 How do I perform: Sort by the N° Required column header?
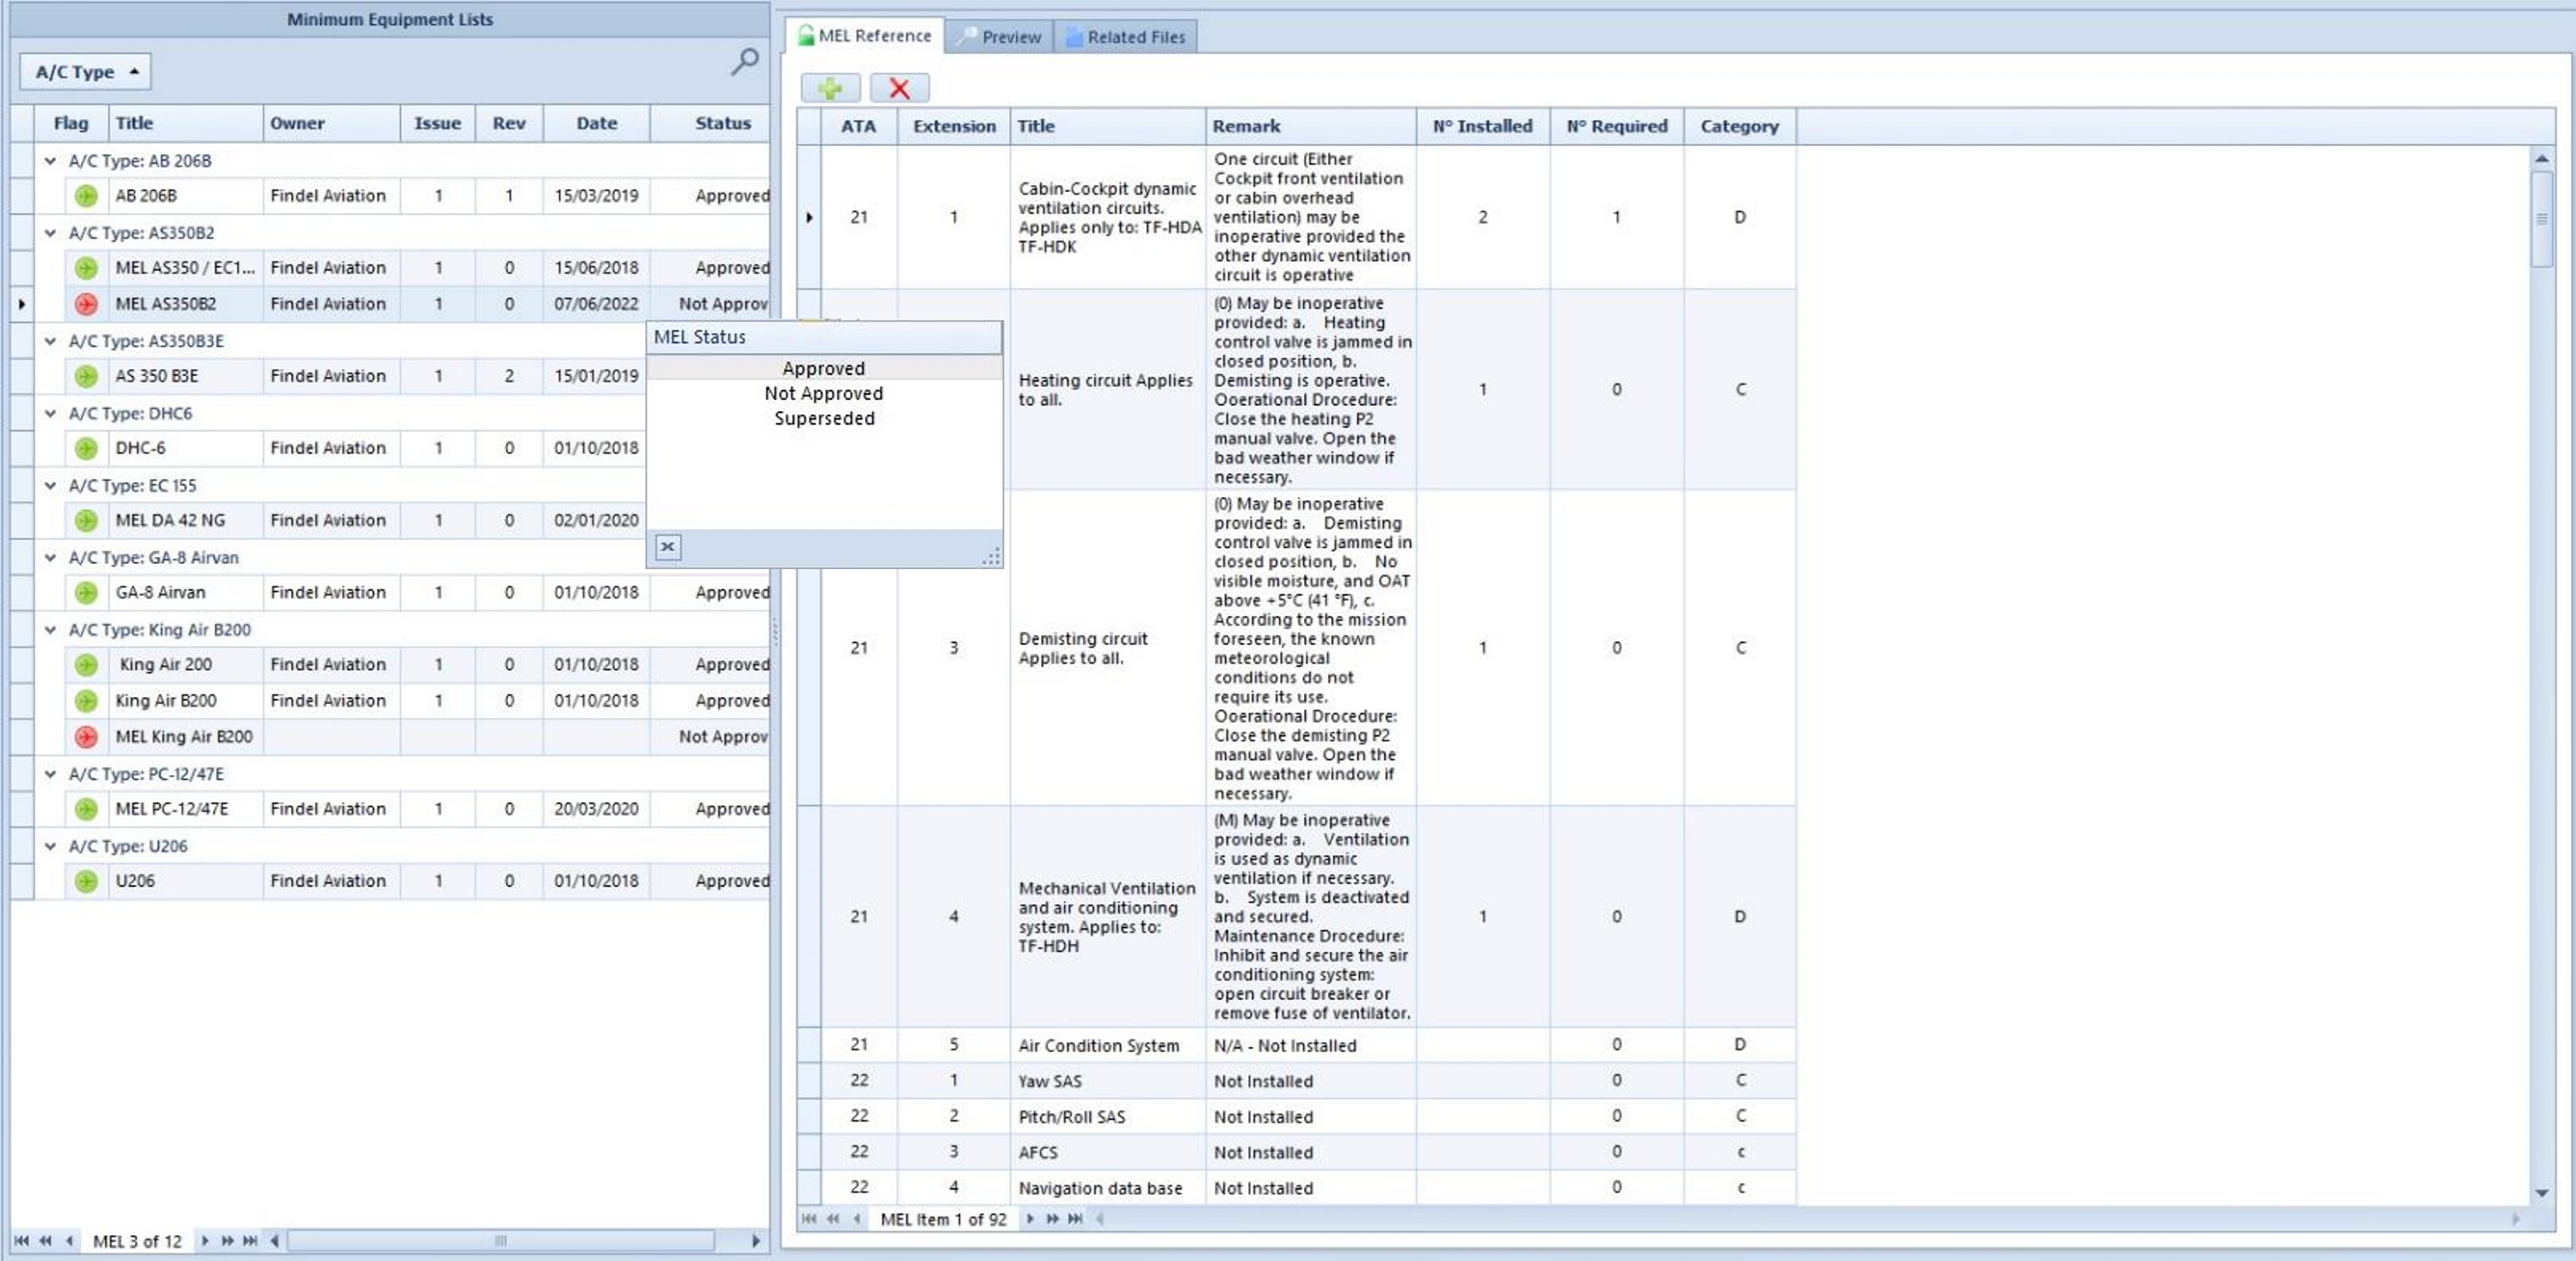click(x=1617, y=126)
